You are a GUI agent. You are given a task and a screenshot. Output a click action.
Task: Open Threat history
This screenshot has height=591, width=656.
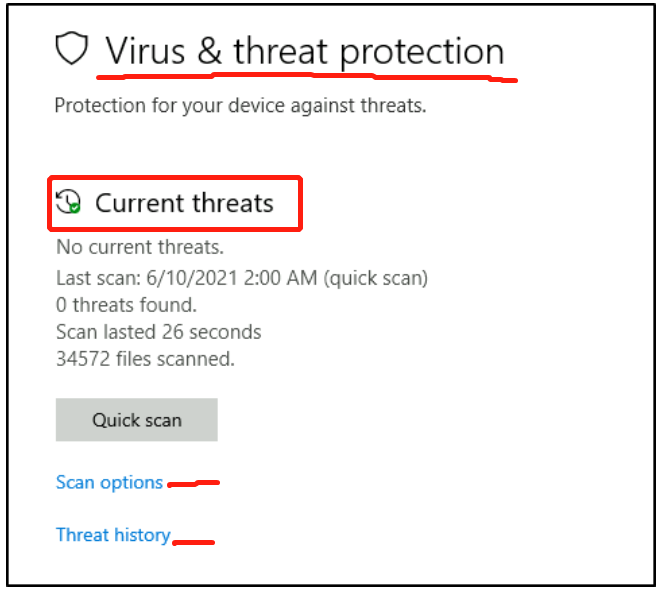point(113,535)
